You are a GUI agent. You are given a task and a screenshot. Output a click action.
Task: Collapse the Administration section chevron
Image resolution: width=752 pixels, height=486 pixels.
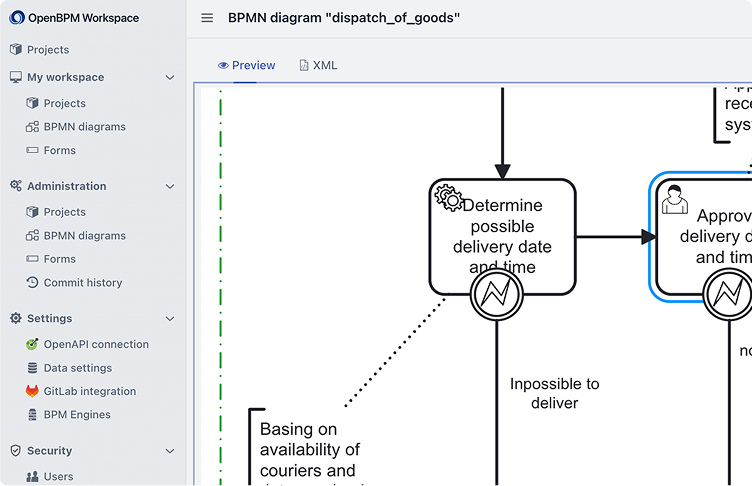pyautogui.click(x=170, y=186)
